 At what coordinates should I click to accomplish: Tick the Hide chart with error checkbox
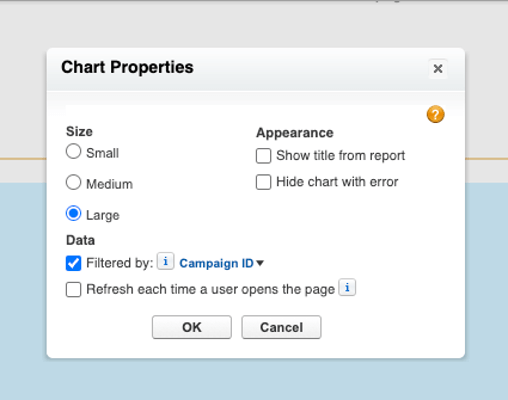(x=263, y=182)
